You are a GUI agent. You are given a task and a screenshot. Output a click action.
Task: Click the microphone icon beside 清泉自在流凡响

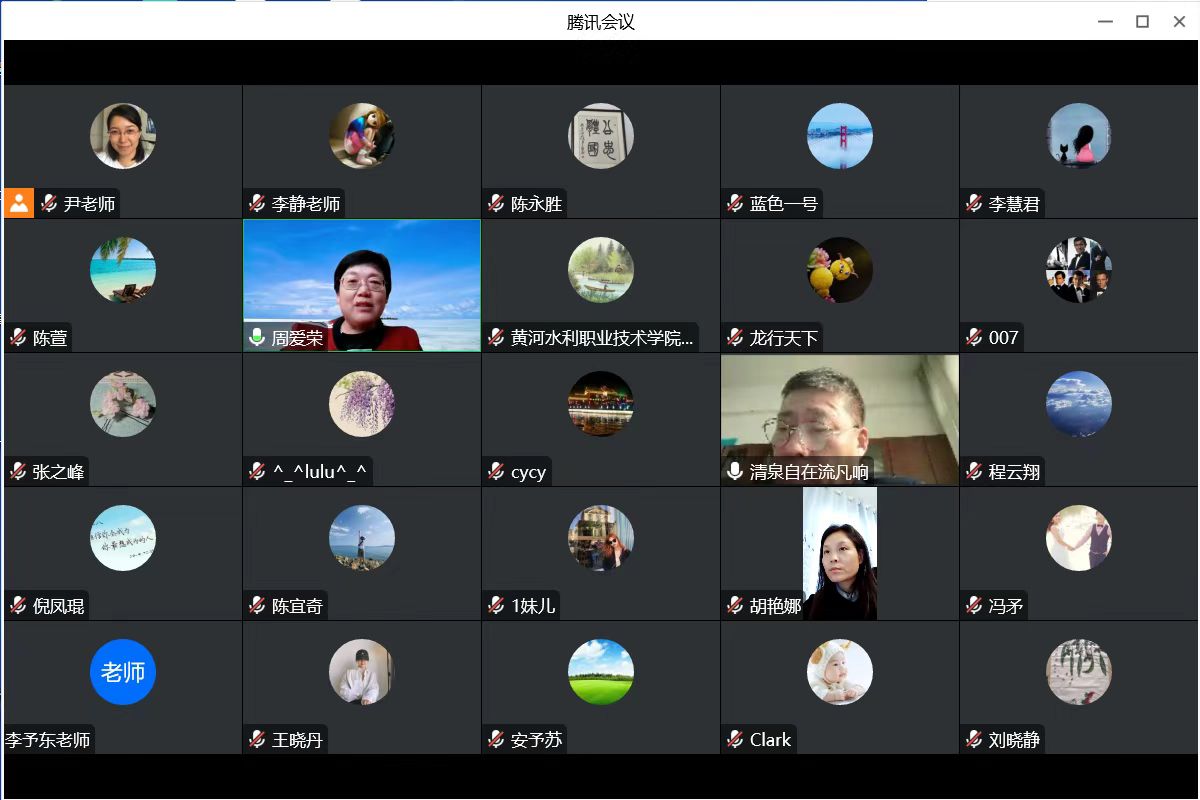pyautogui.click(x=735, y=472)
